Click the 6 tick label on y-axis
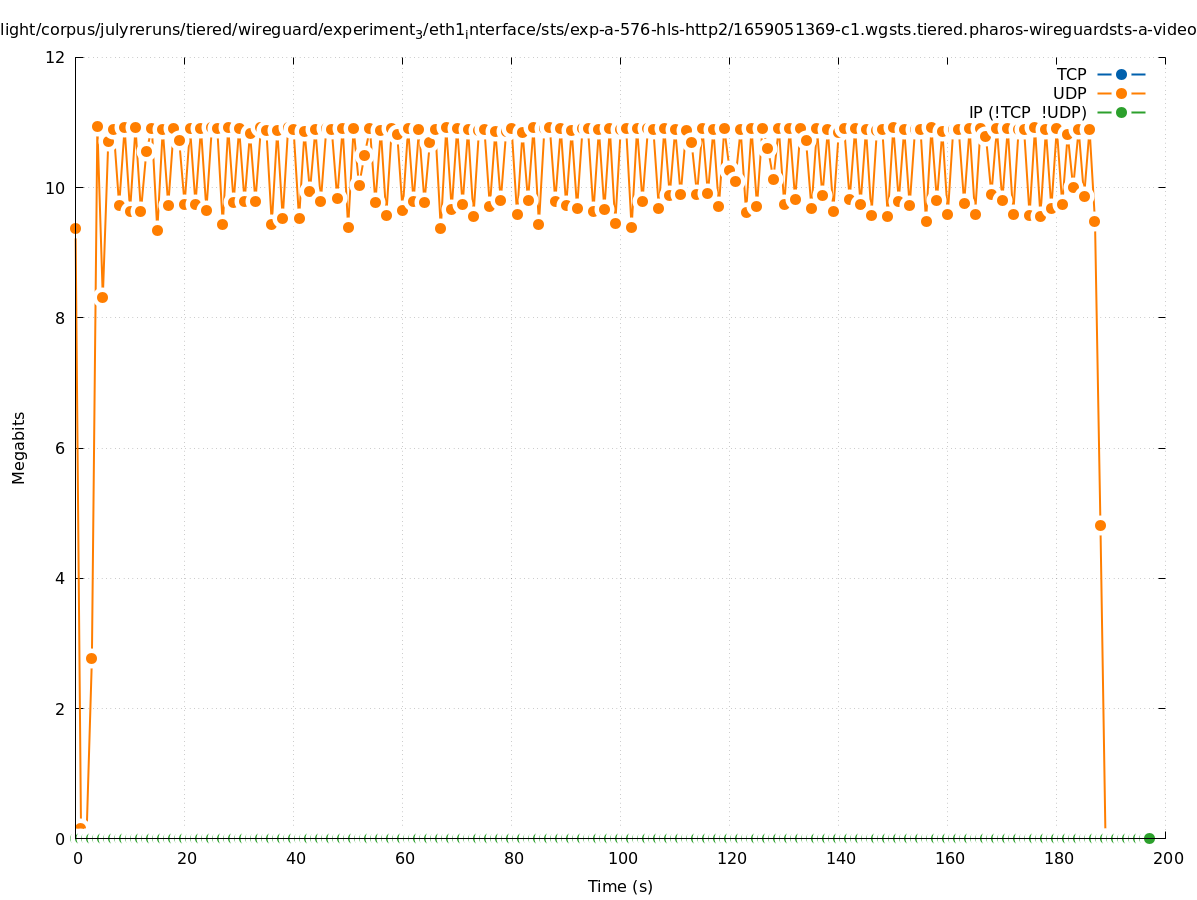The width and height of the screenshot is (1197, 900). pyautogui.click(x=60, y=448)
